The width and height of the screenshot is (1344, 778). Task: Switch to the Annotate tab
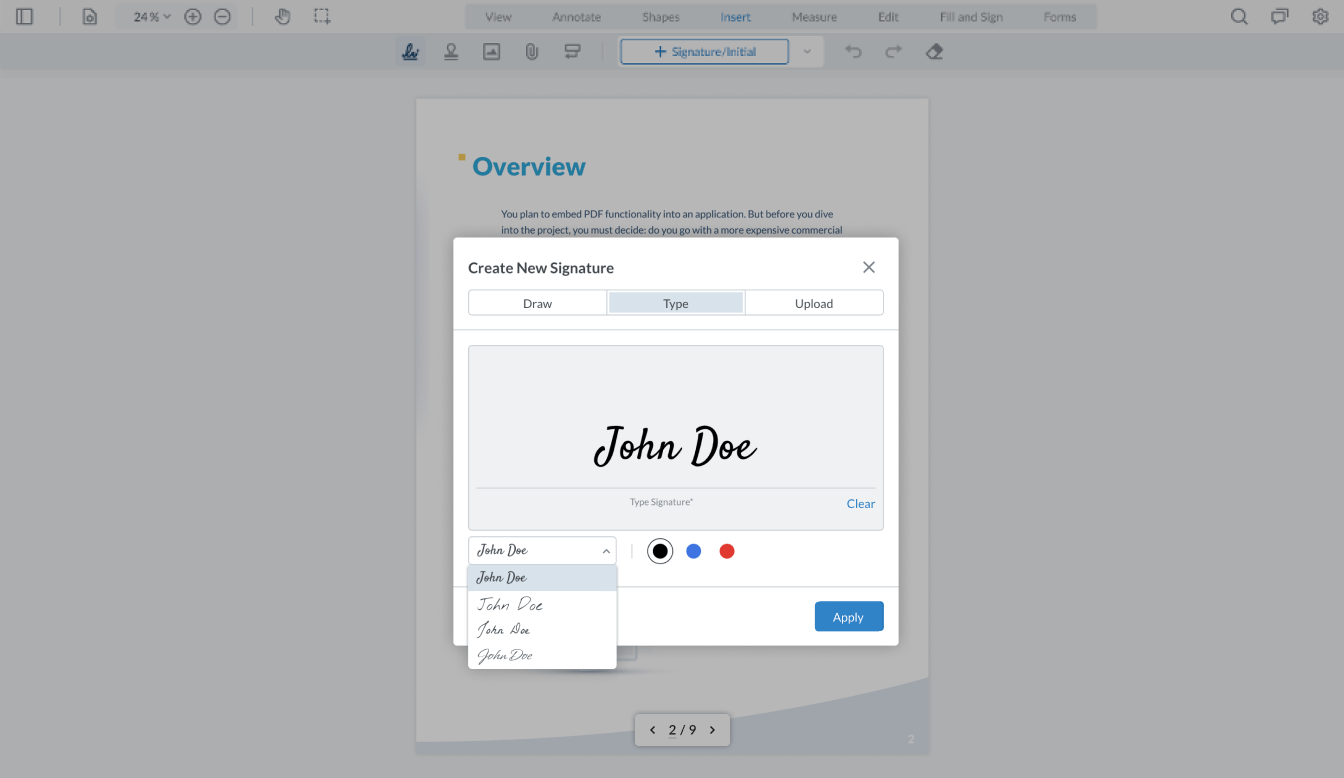click(x=577, y=17)
